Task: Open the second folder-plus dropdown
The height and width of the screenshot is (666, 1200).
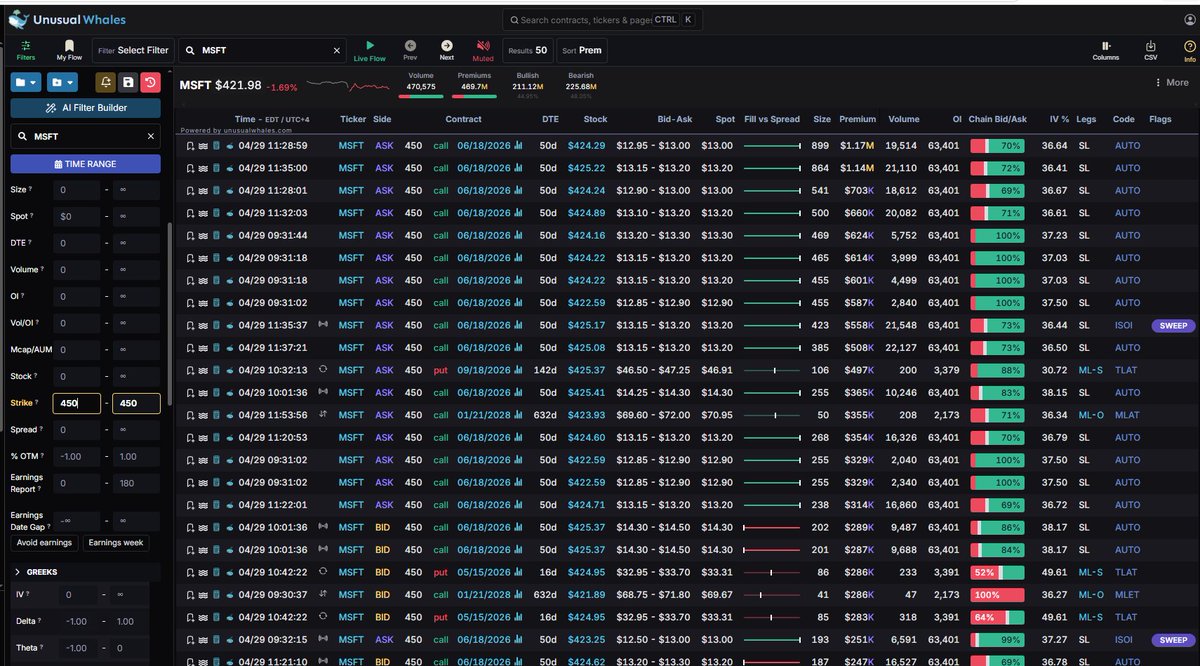Action: (x=61, y=82)
